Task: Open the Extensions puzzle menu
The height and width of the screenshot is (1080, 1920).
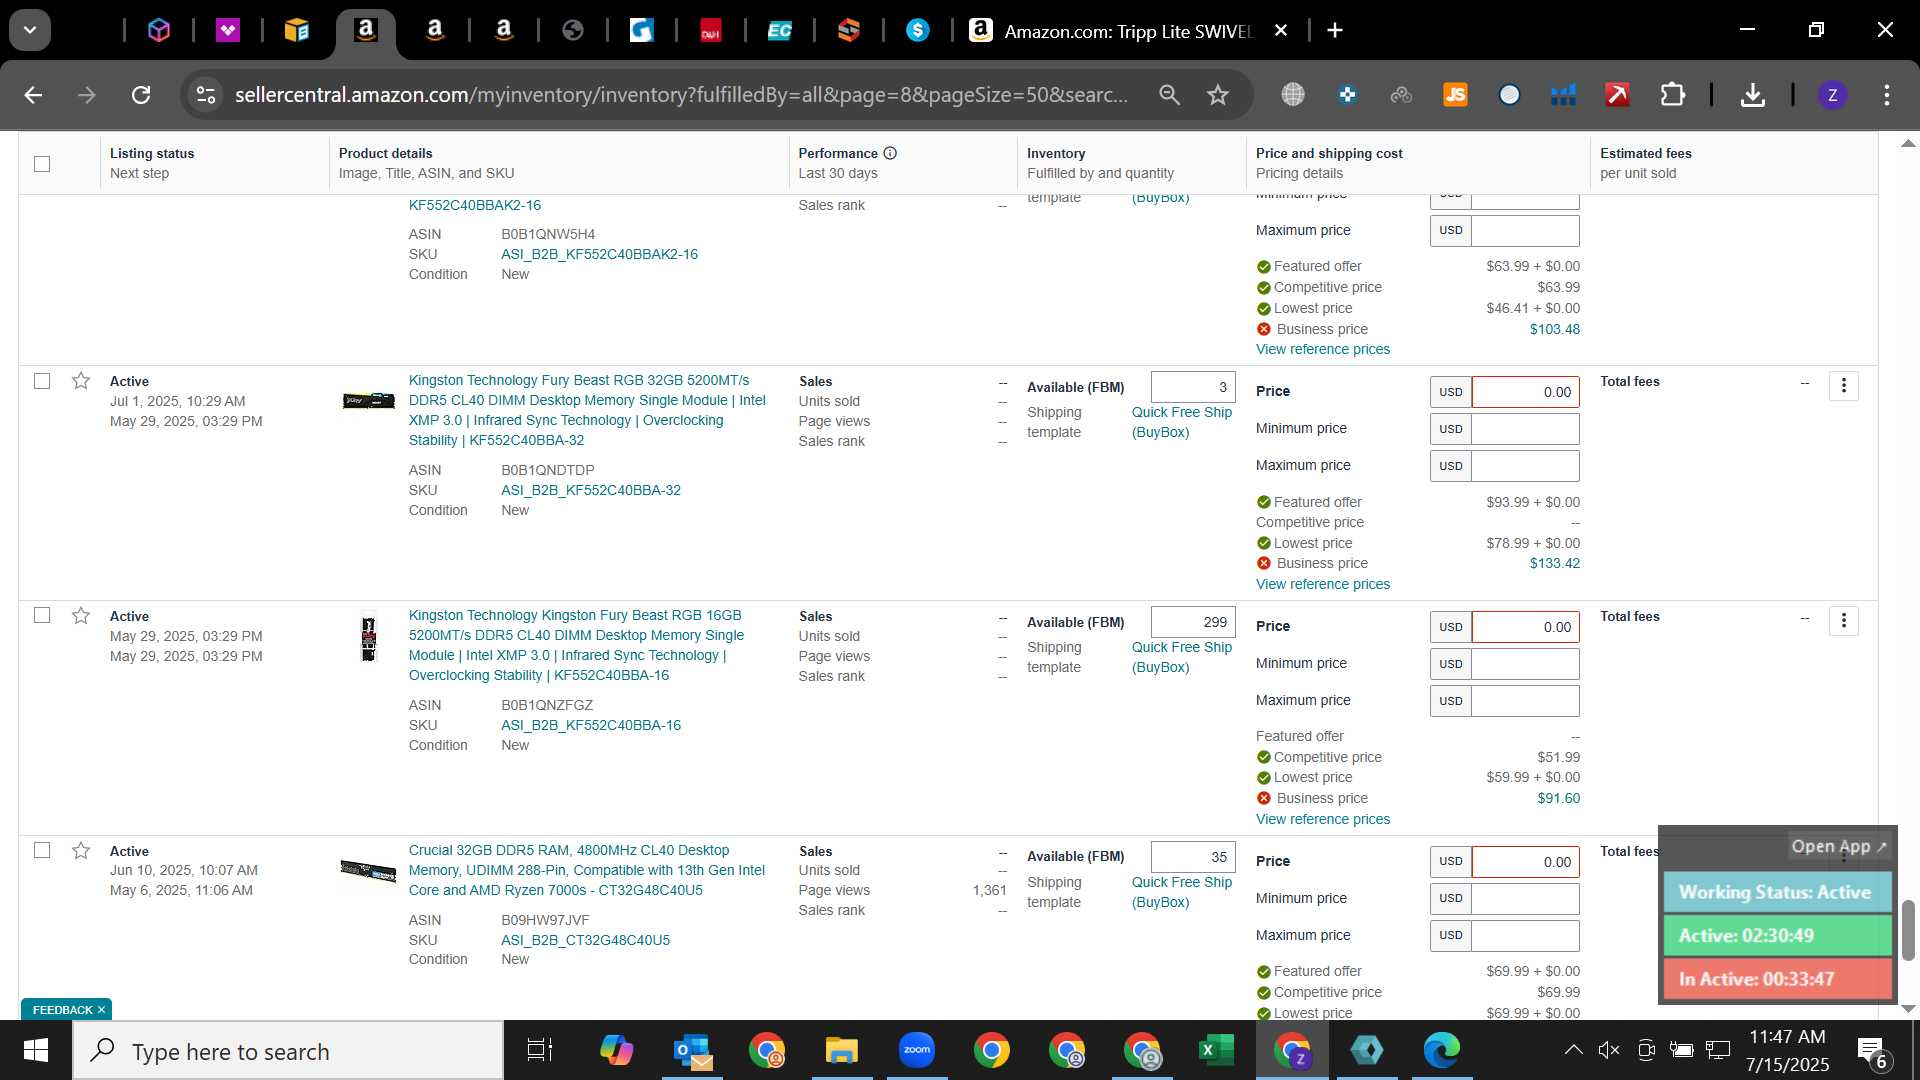Action: point(1672,95)
